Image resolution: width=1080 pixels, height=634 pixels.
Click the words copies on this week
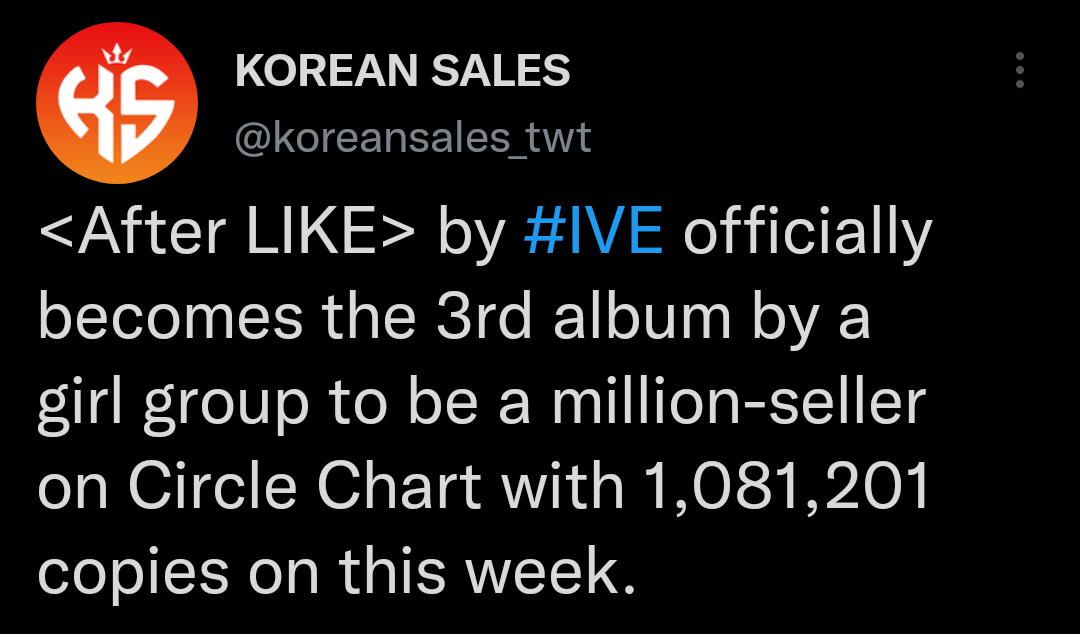(336, 573)
